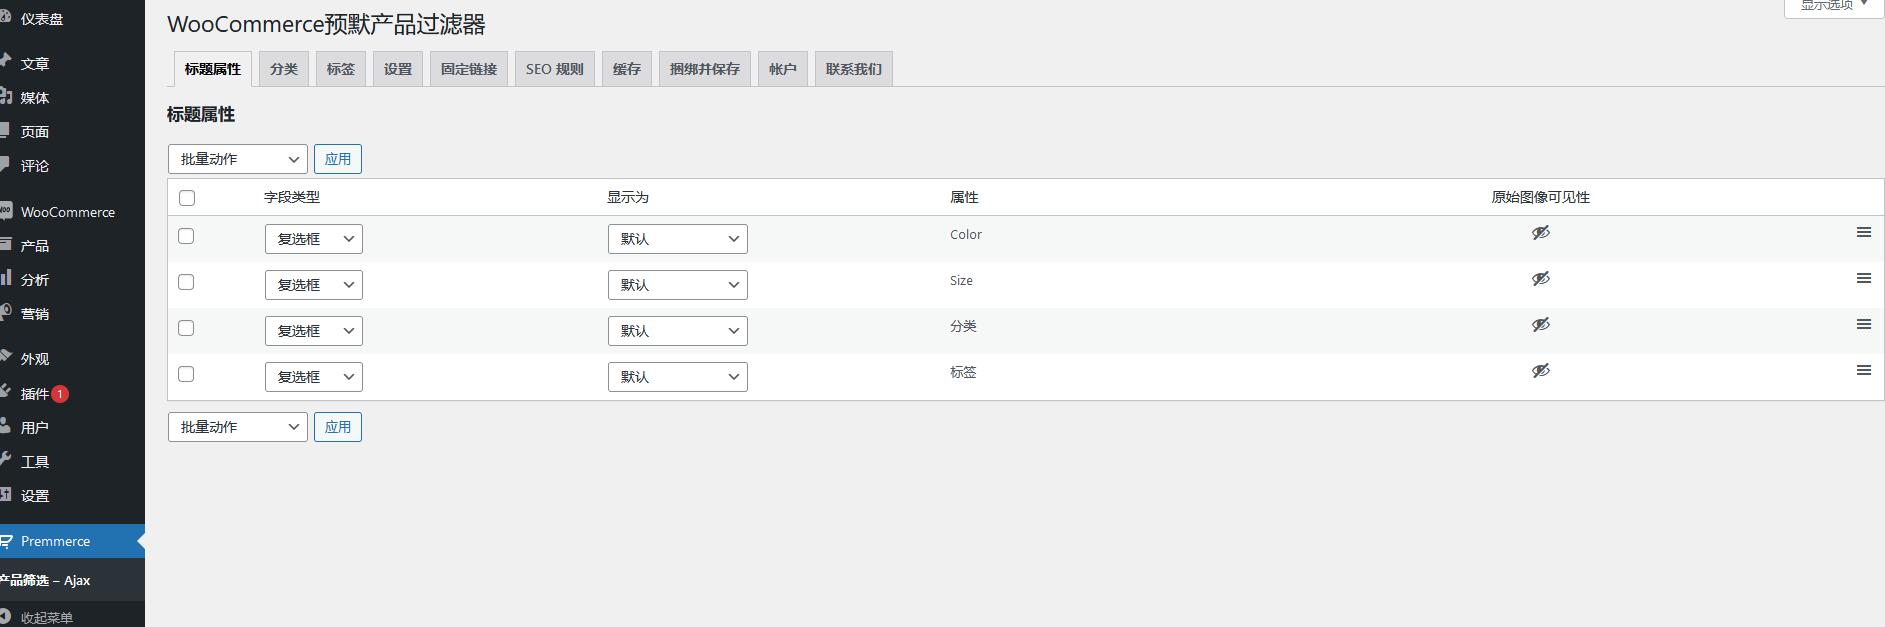Click the reorder handle icon for Size row
The height and width of the screenshot is (627, 1885).
(1863, 278)
